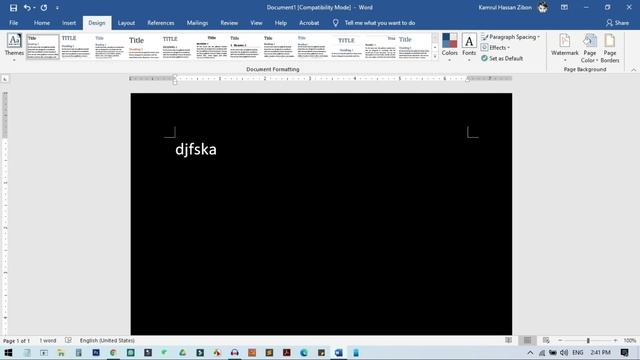Screen dimensions: 640x360
Task: Apply the last style set with blue Title
Action: click(414, 47)
